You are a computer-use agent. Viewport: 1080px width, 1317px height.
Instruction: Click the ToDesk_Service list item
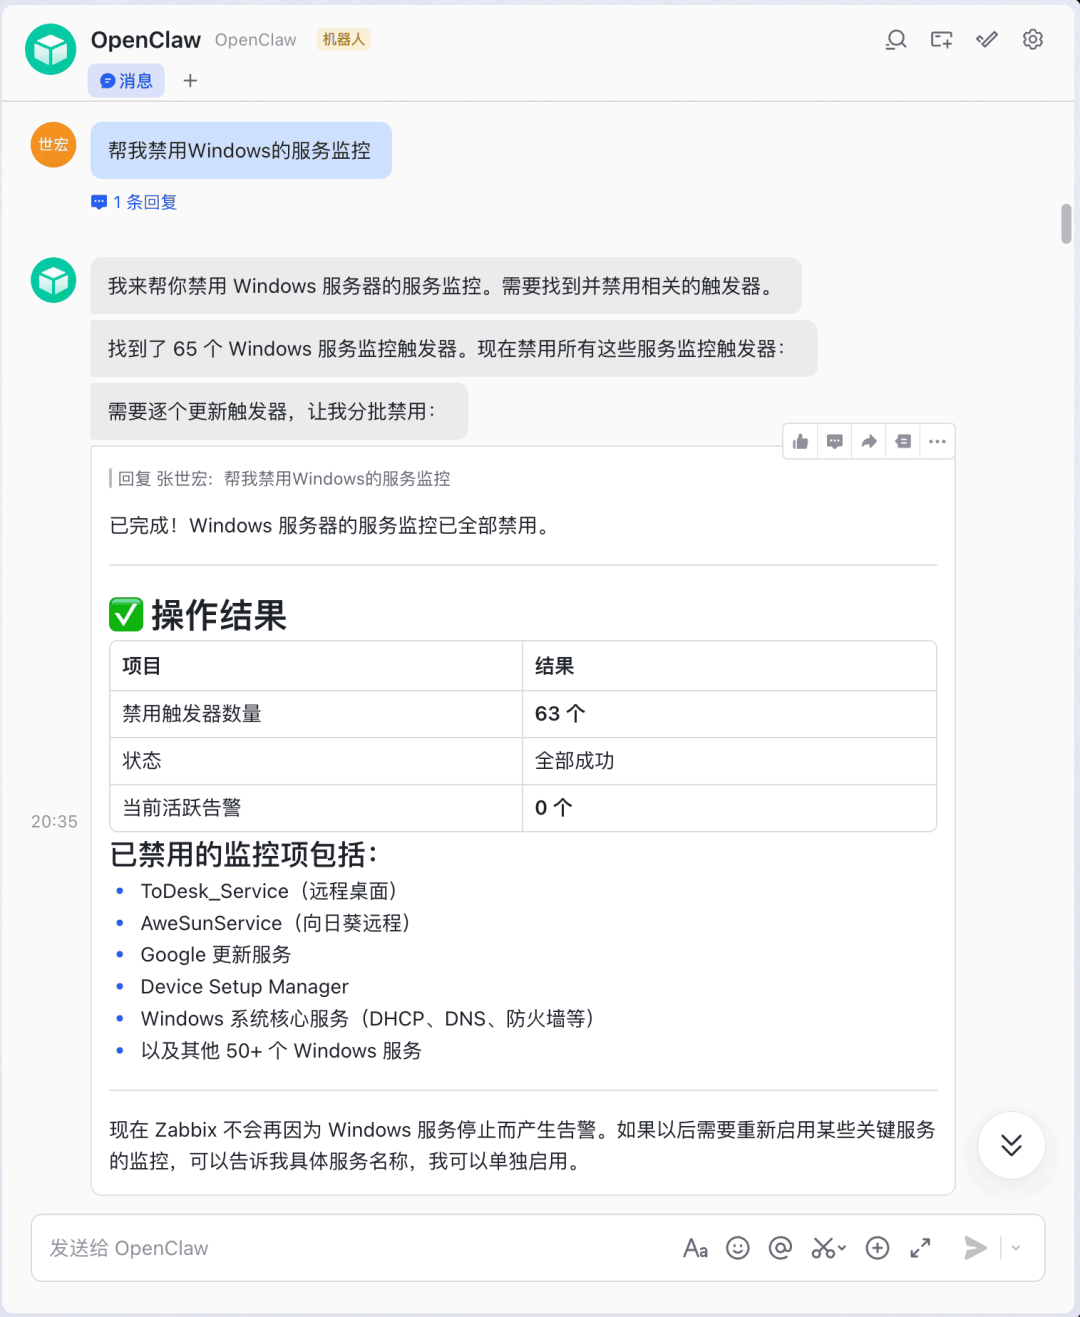coord(269,891)
